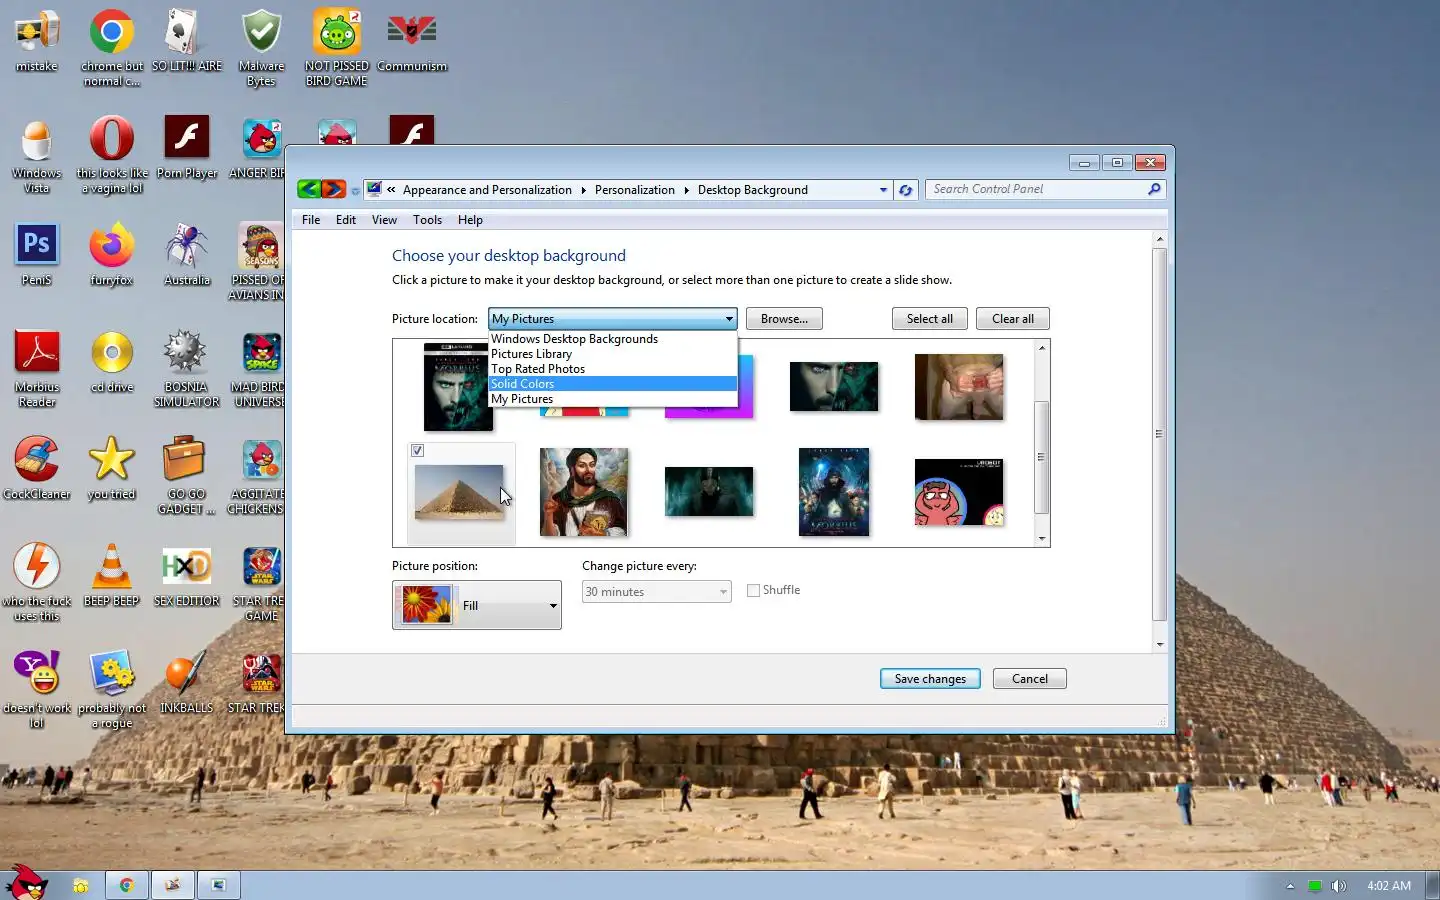Click Select all button

pyautogui.click(x=929, y=319)
